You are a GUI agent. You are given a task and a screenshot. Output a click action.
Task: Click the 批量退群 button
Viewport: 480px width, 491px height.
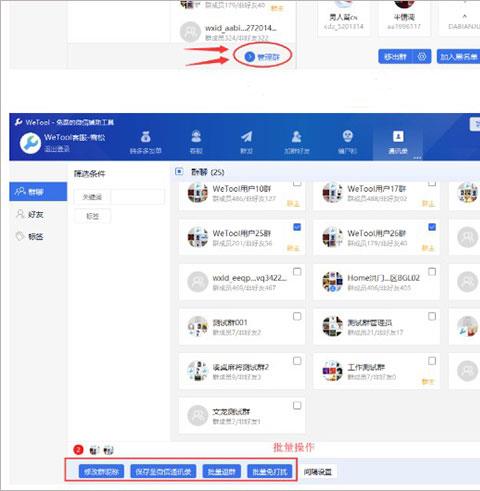222,471
